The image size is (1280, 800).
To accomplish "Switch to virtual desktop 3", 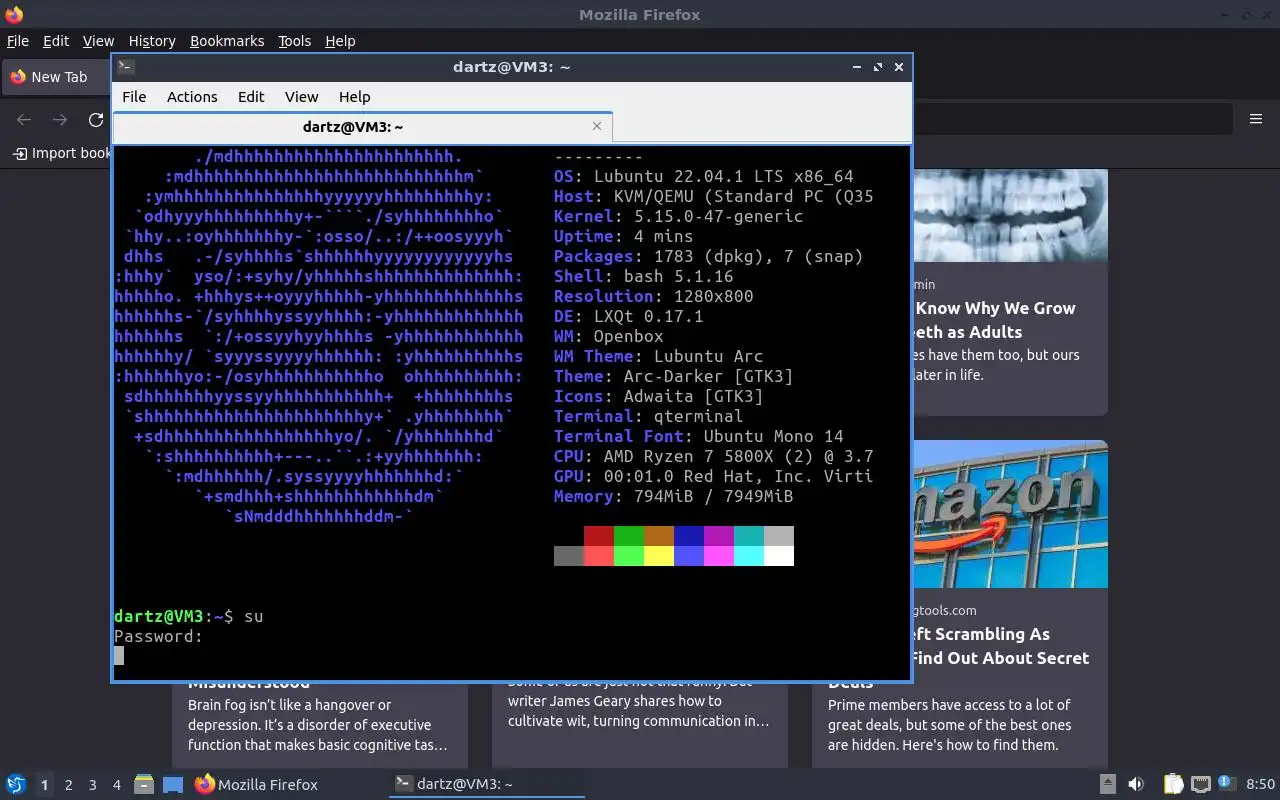I will [93, 785].
